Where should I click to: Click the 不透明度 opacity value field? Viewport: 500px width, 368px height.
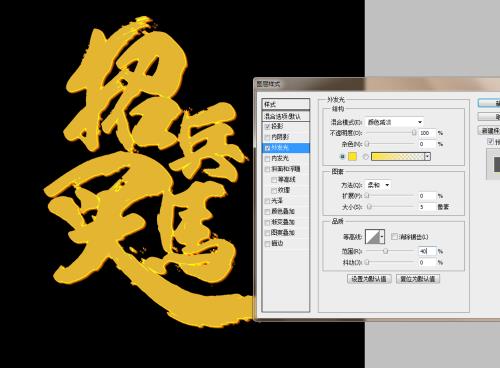427,133
